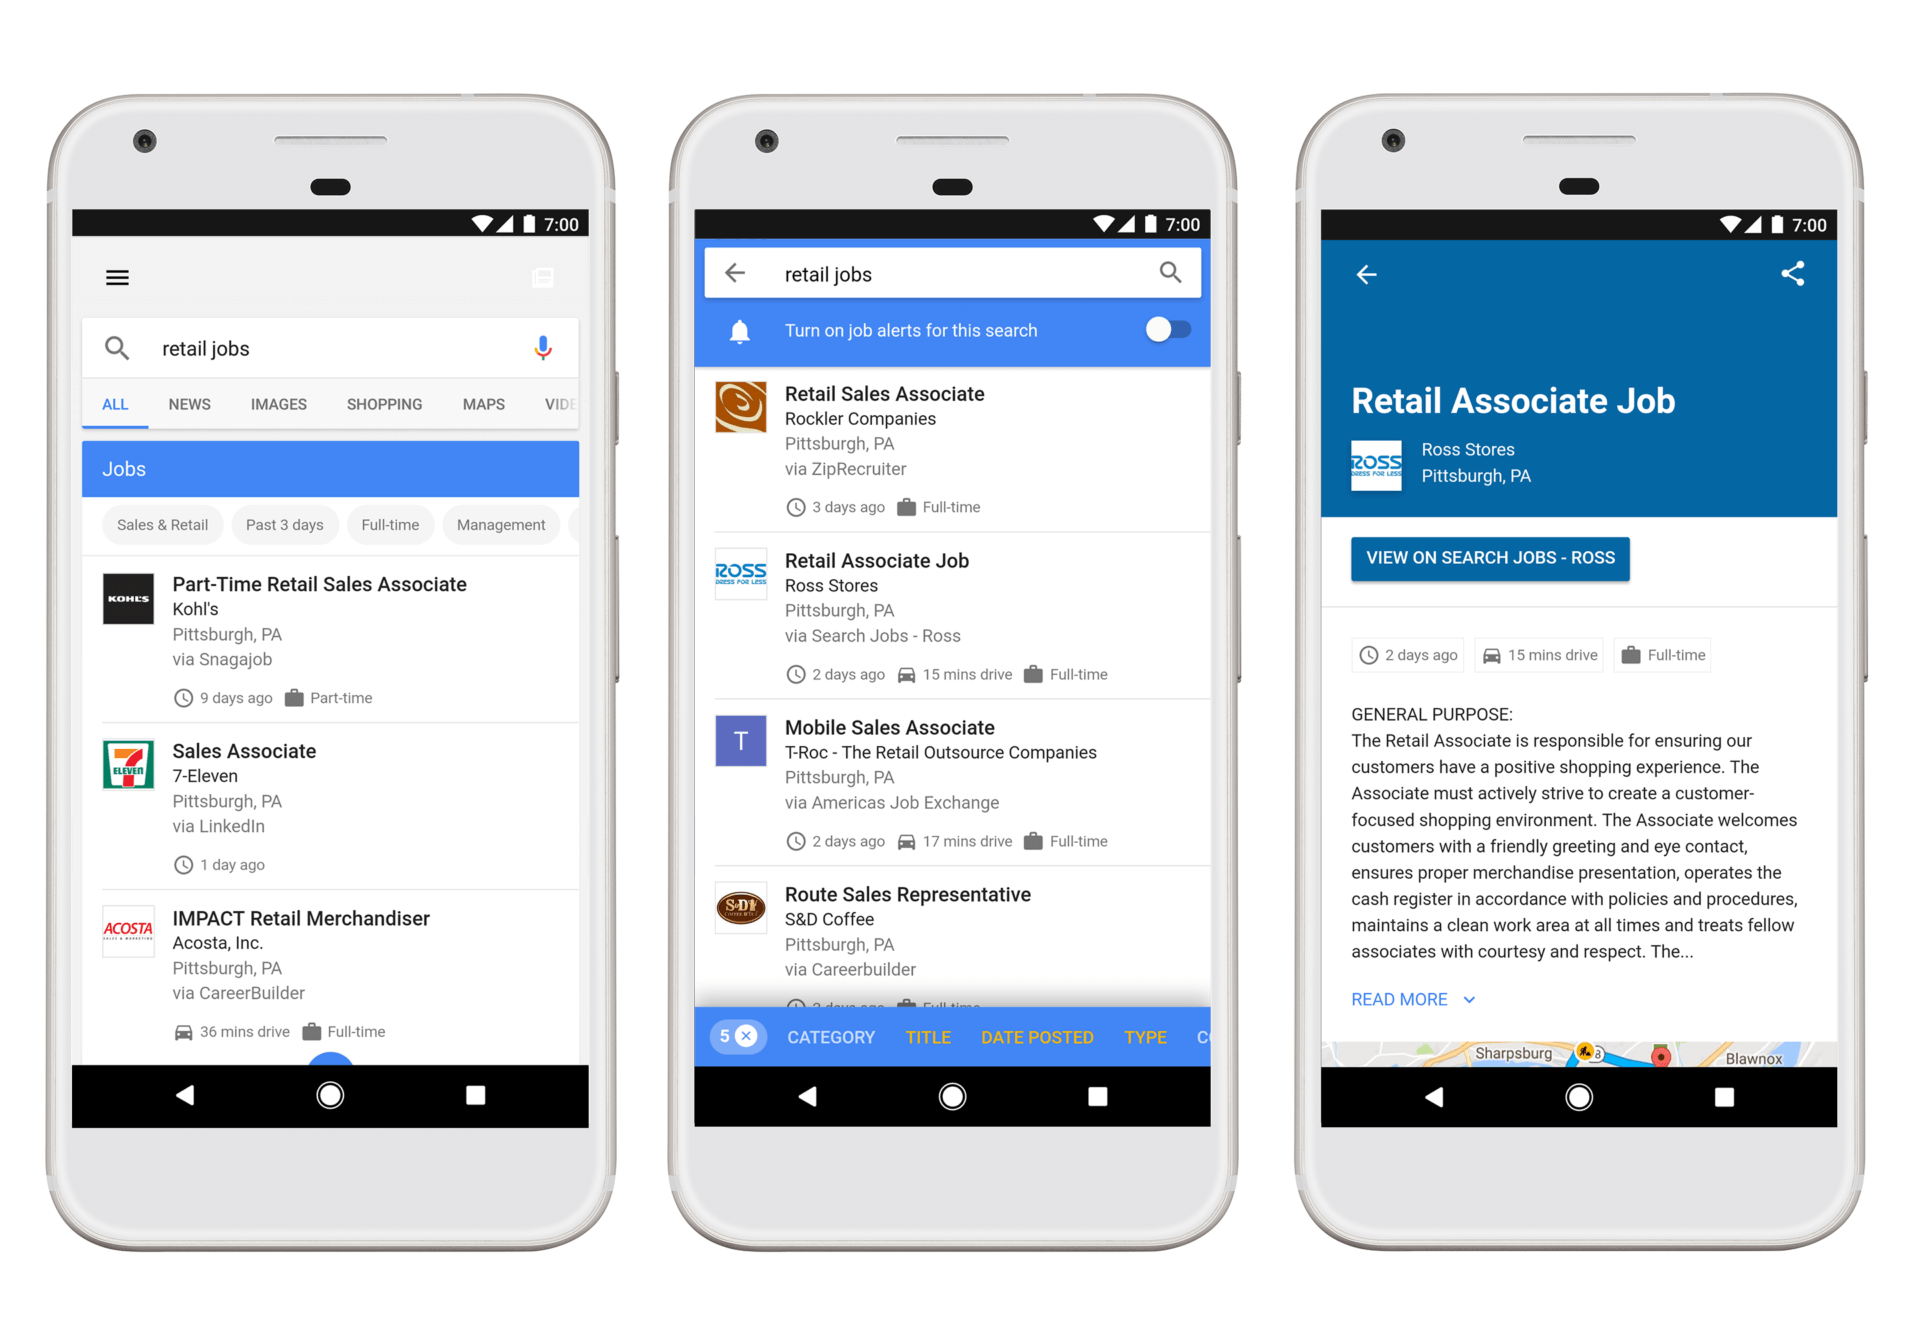Select Management filter chip on left phone
The width and height of the screenshot is (1920, 1344).
coord(500,524)
